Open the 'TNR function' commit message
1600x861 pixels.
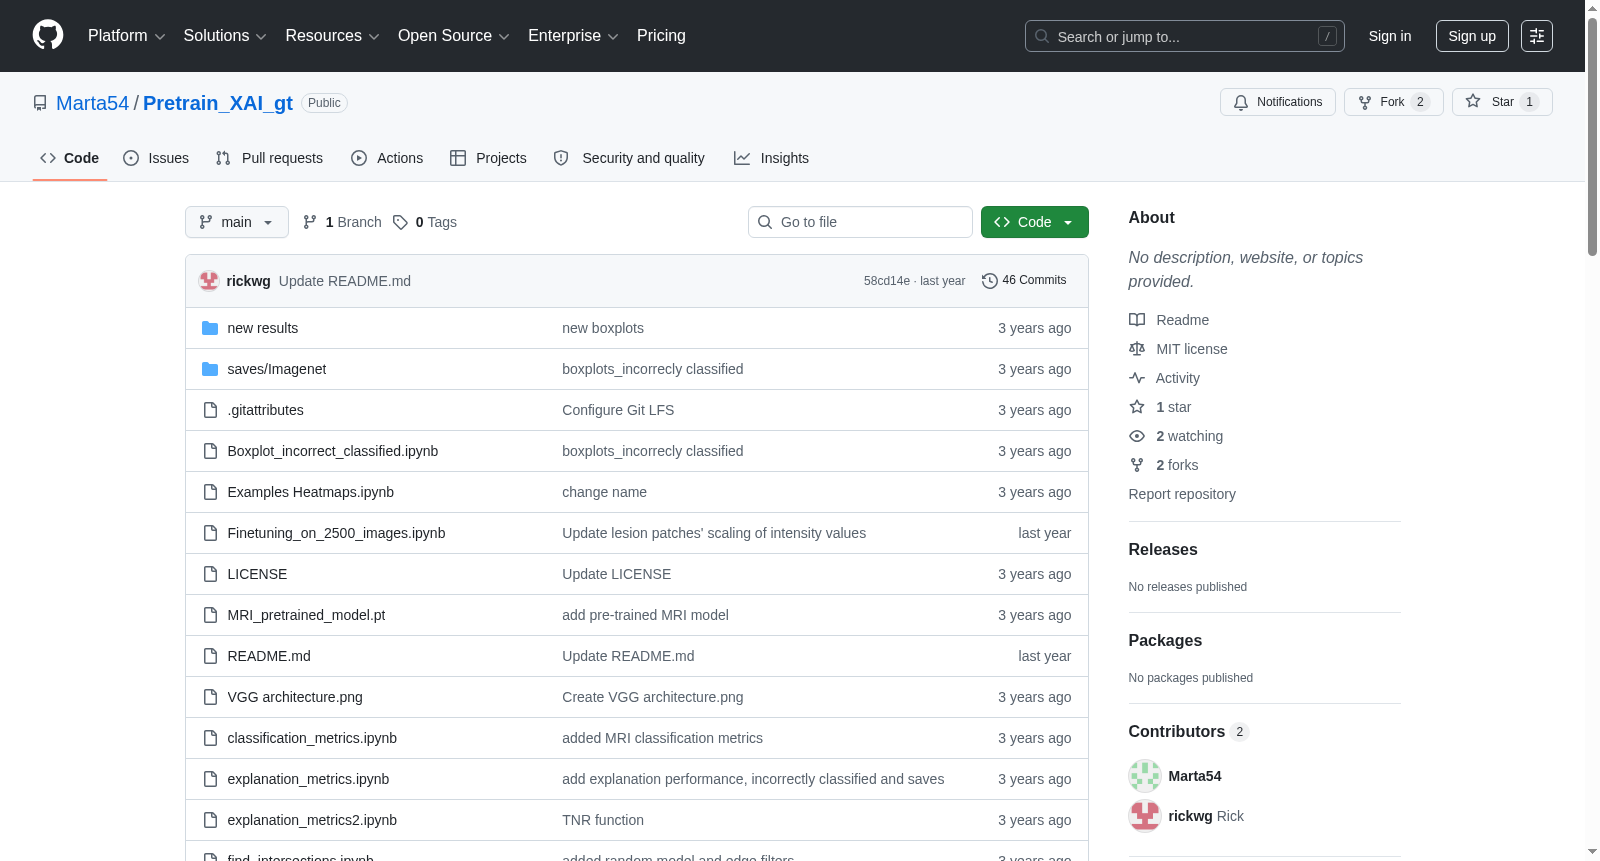point(603,820)
